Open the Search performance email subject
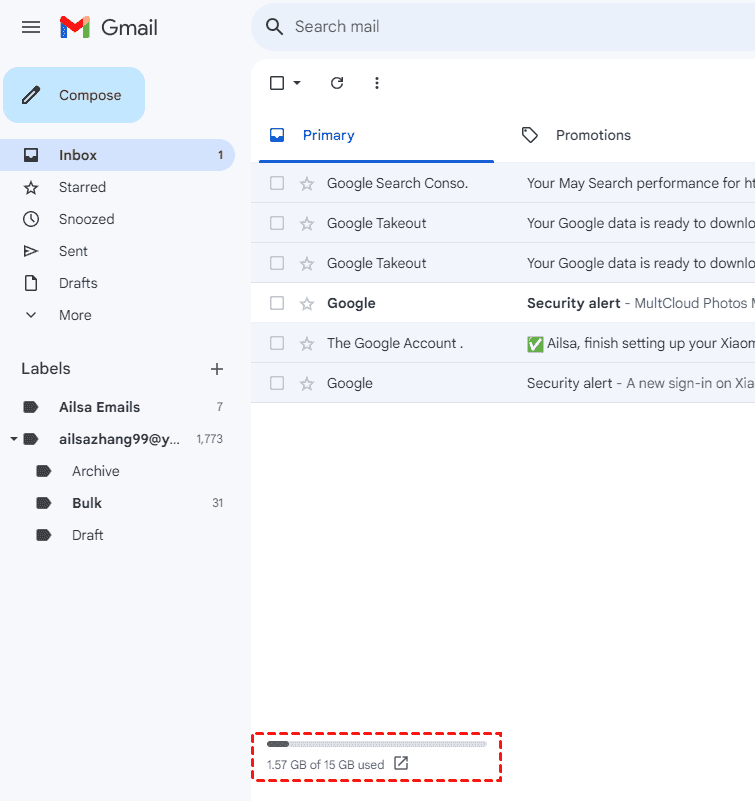The width and height of the screenshot is (755, 801). (641, 183)
